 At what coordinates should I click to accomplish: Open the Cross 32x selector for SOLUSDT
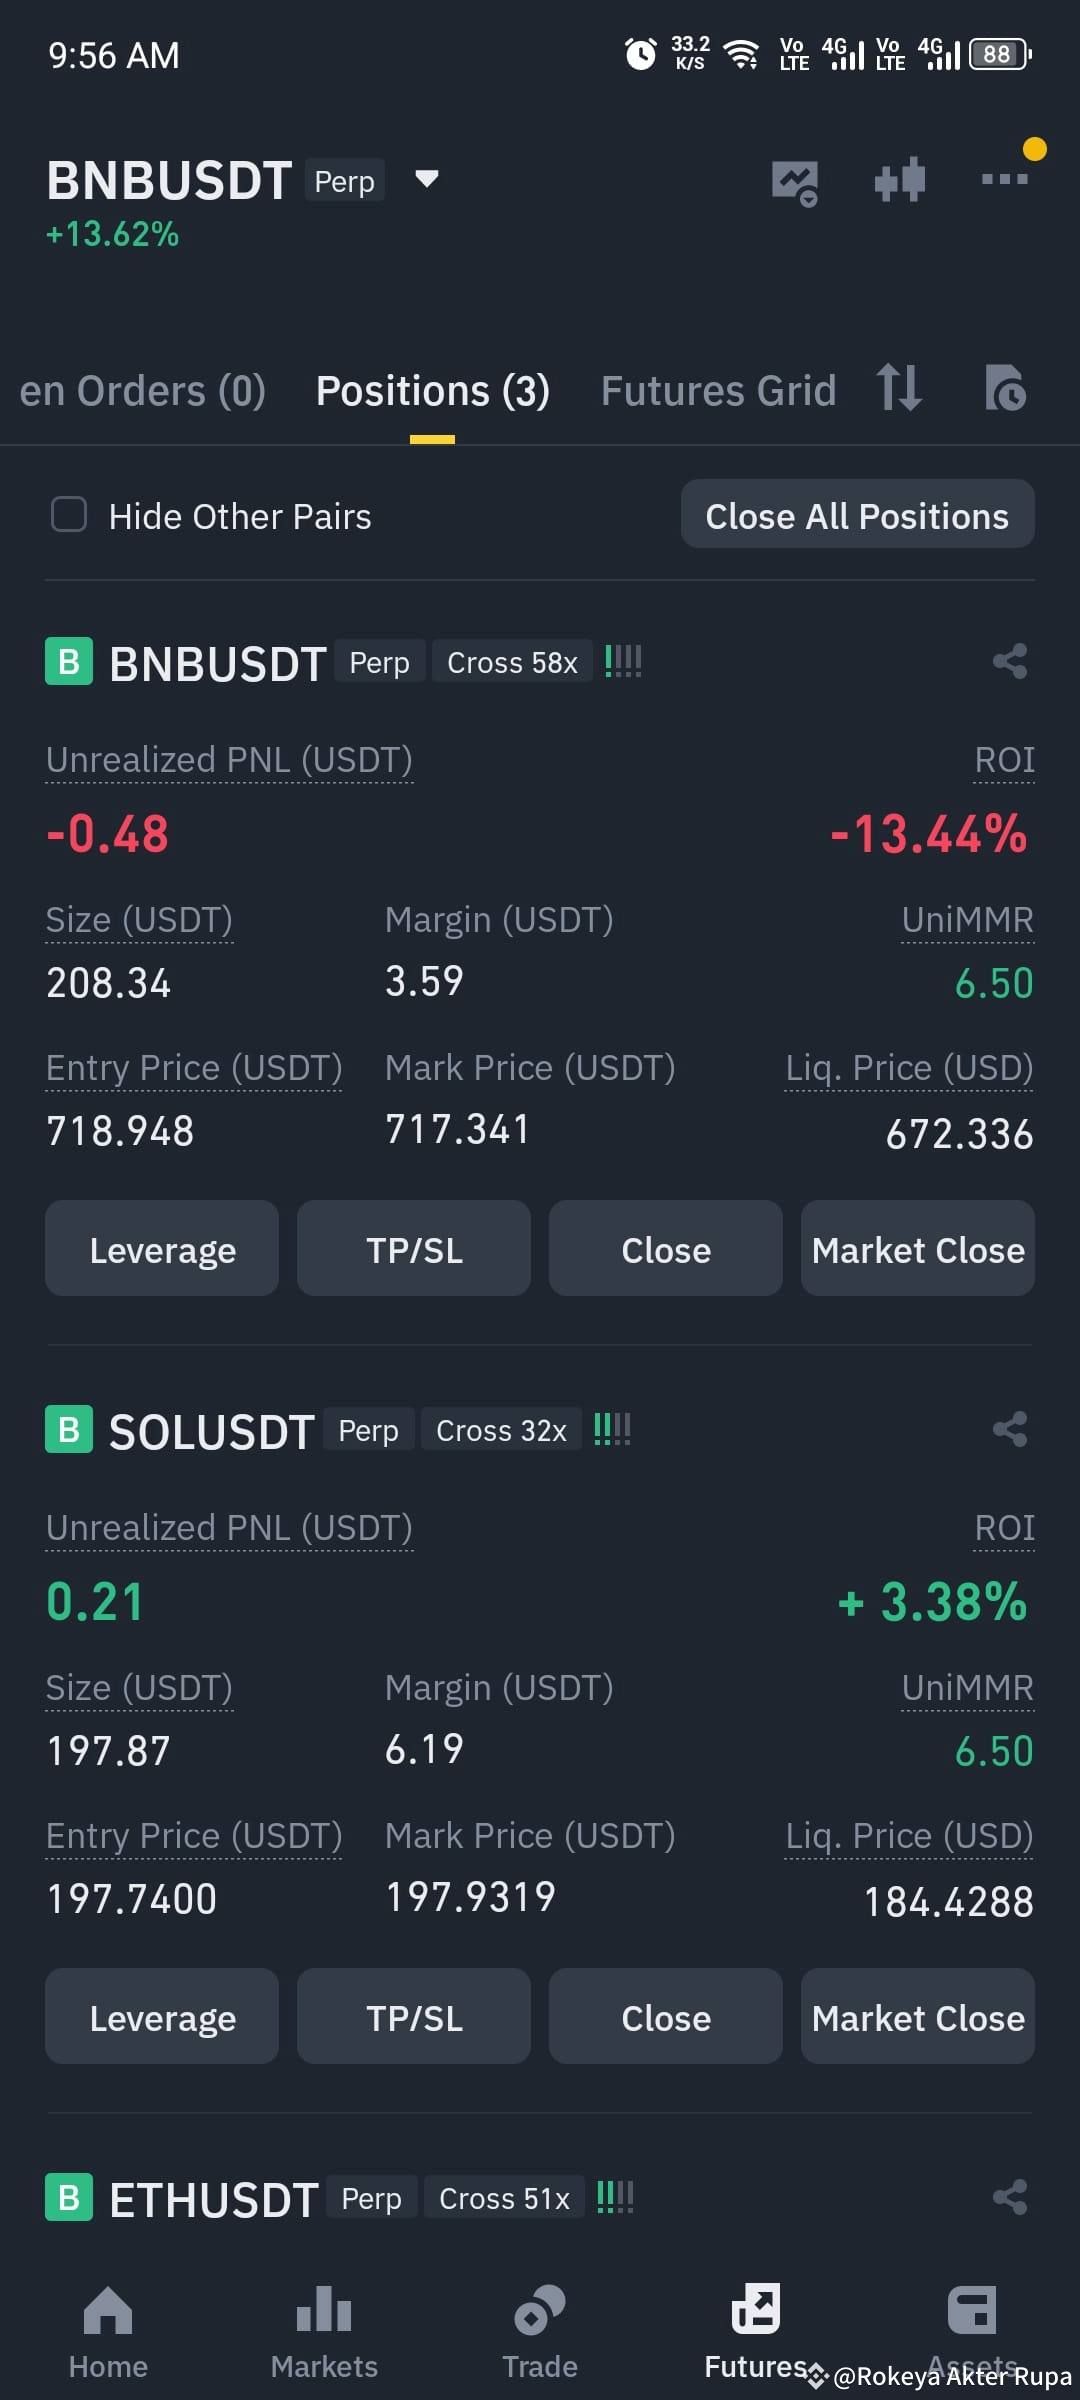point(501,1430)
